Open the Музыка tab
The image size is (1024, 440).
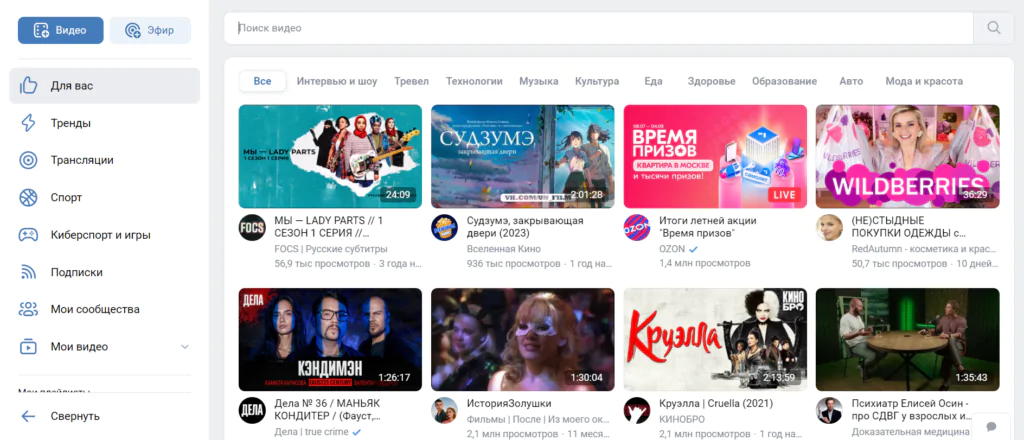pyautogui.click(x=539, y=82)
